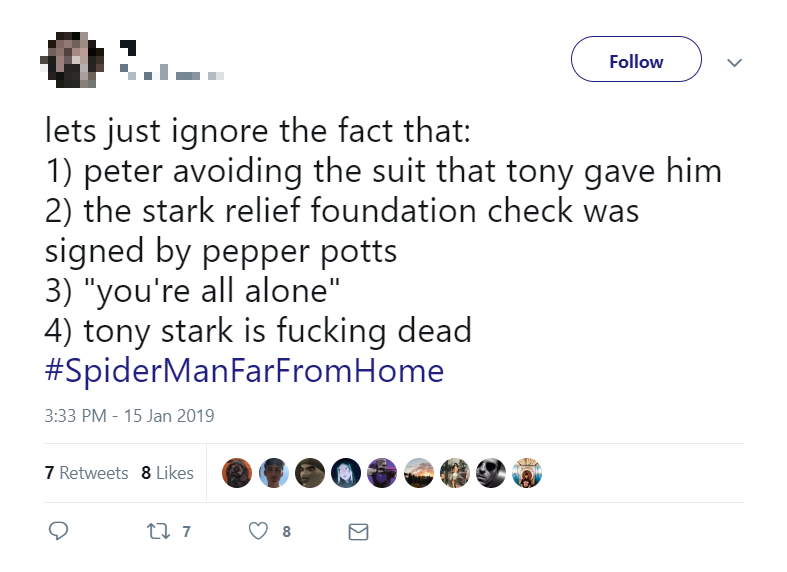
Task: Expand the tweet options chevron
Action: pyautogui.click(x=734, y=62)
